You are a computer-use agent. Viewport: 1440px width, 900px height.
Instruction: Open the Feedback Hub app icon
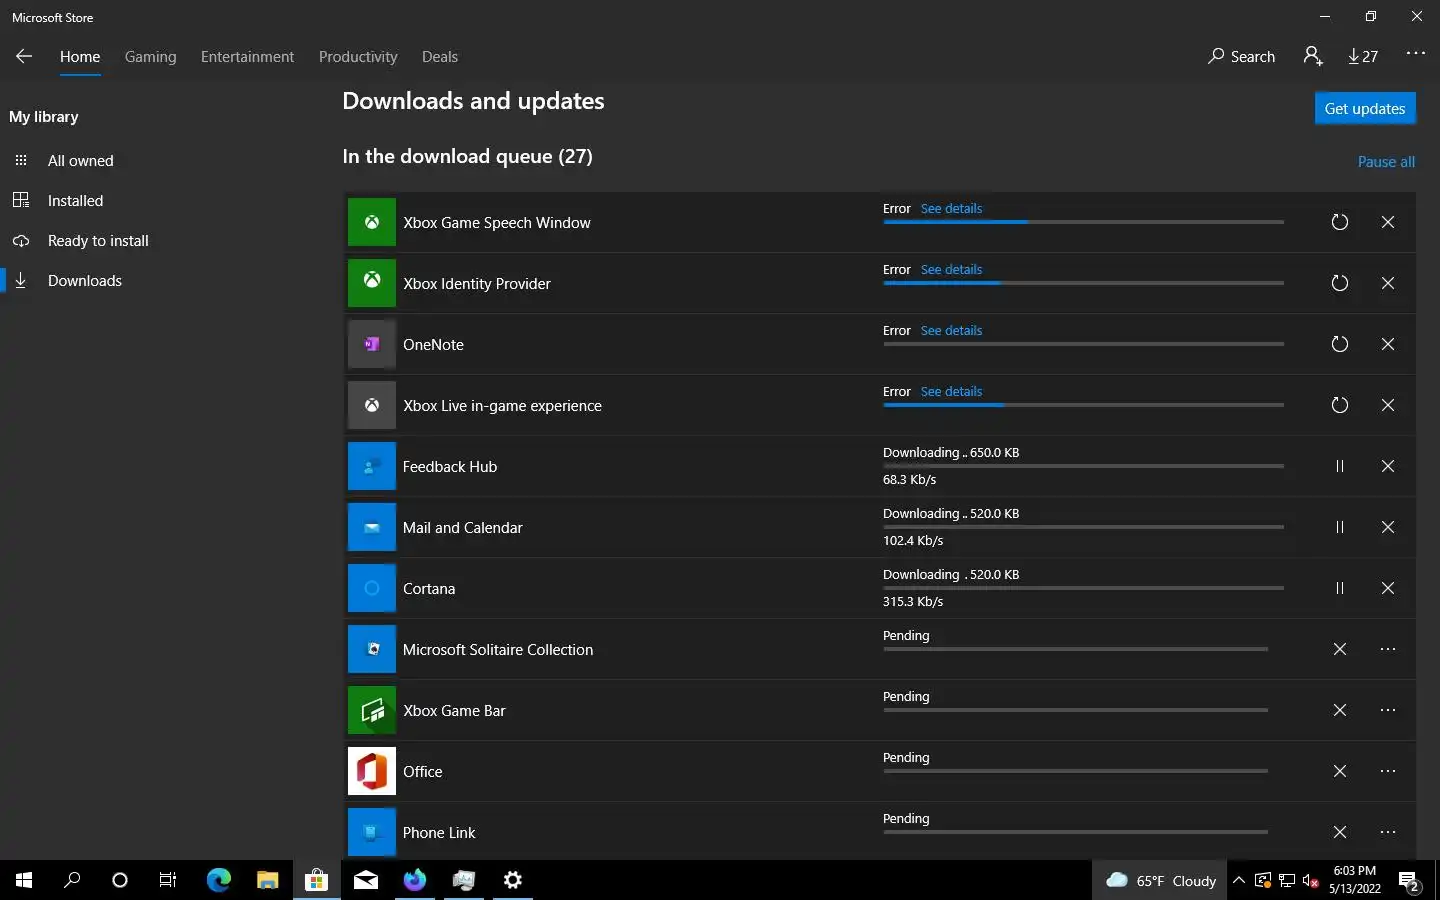[x=372, y=466]
